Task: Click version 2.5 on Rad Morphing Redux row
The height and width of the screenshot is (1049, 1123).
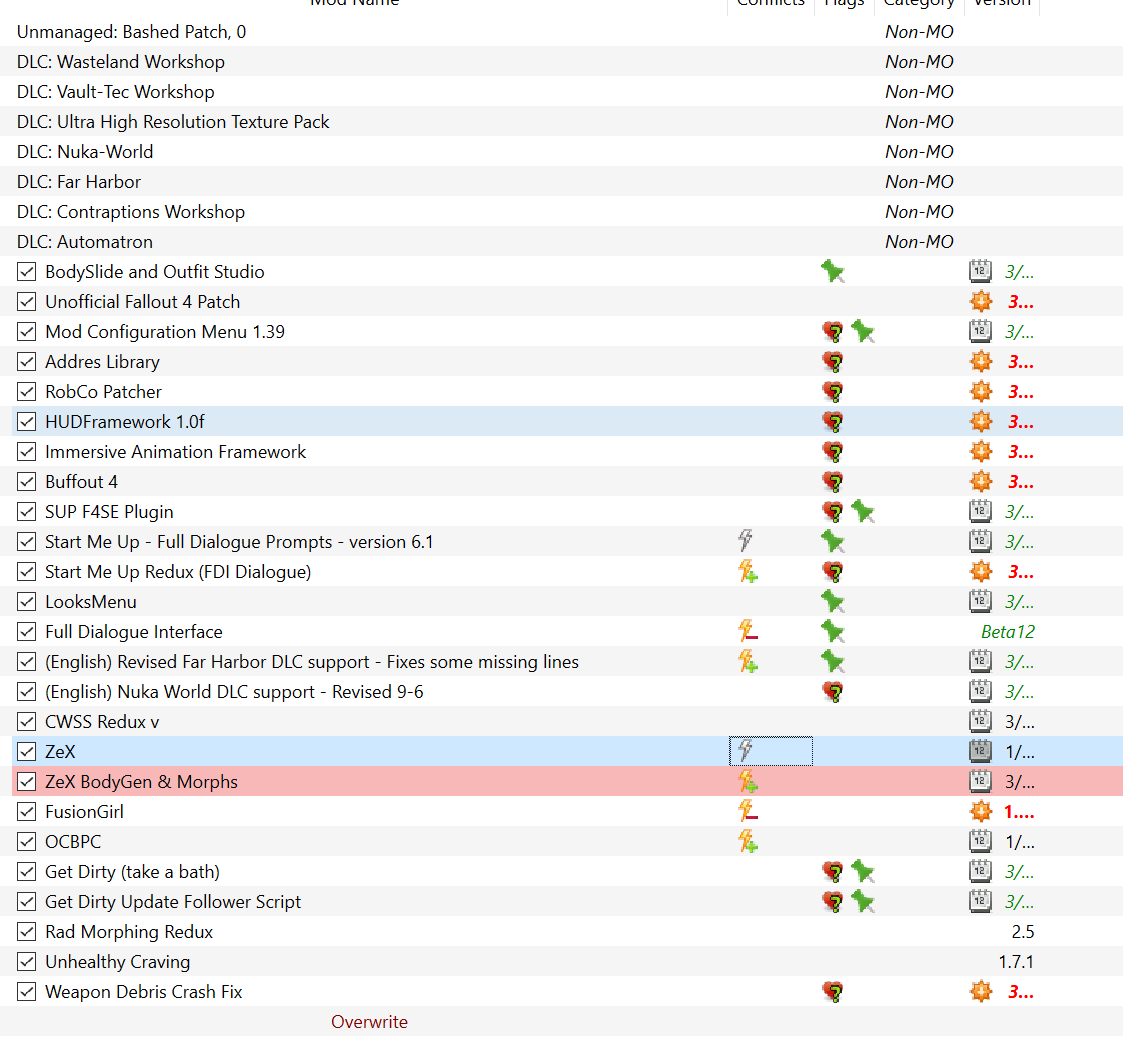Action: pyautogui.click(x=1023, y=932)
